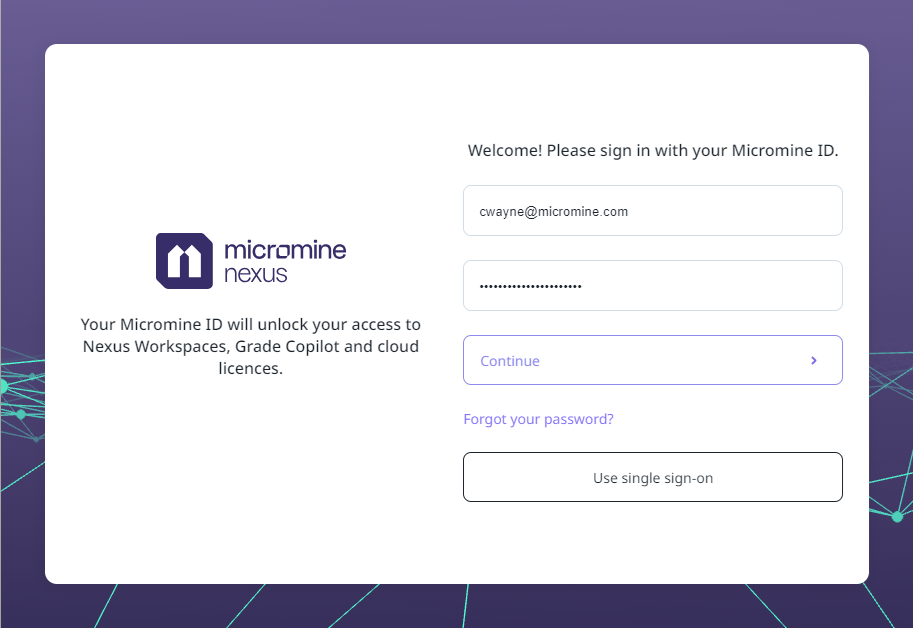Click the "micromine" wordmark text
This screenshot has width=913, height=628.
[x=285, y=250]
